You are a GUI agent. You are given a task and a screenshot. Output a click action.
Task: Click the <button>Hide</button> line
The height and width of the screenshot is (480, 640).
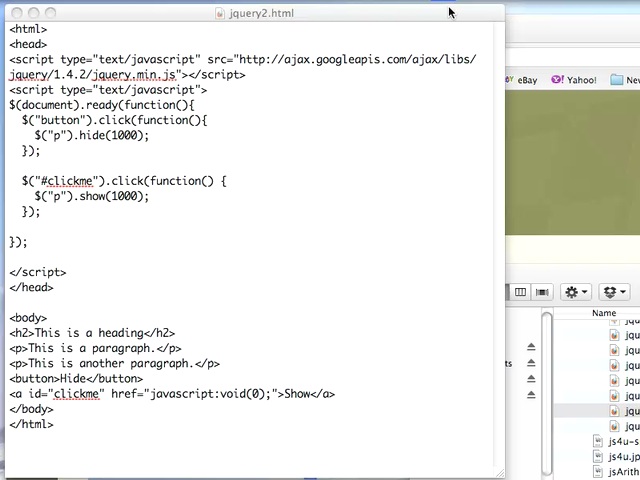point(76,378)
